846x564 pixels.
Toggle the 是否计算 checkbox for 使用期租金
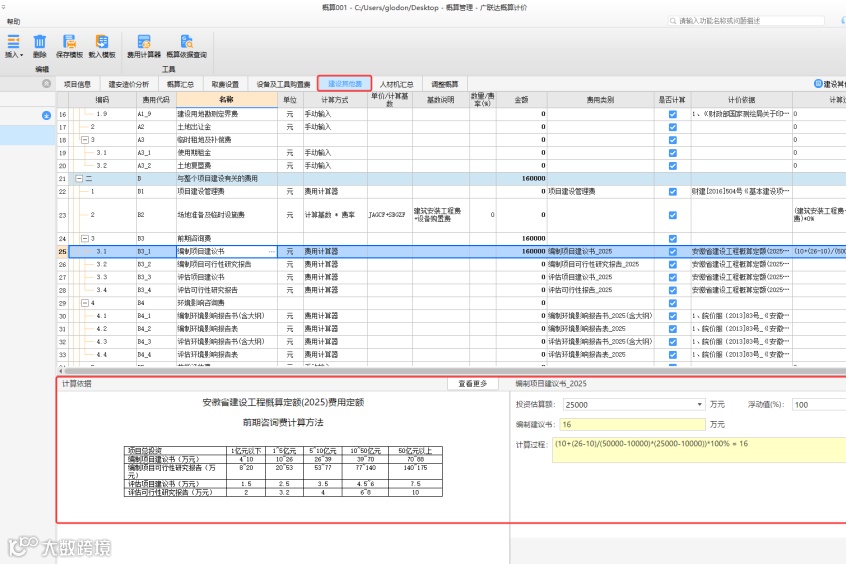pyautogui.click(x=672, y=153)
